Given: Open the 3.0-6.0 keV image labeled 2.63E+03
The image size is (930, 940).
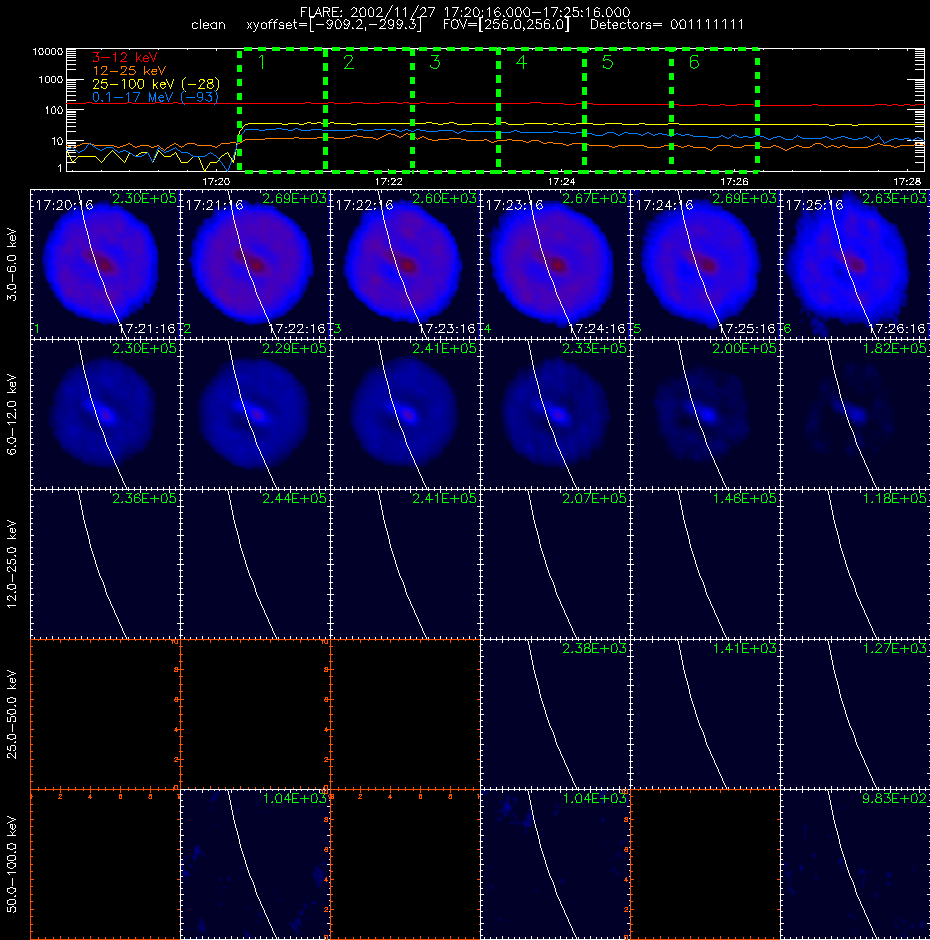Looking at the screenshot, I should (x=855, y=264).
